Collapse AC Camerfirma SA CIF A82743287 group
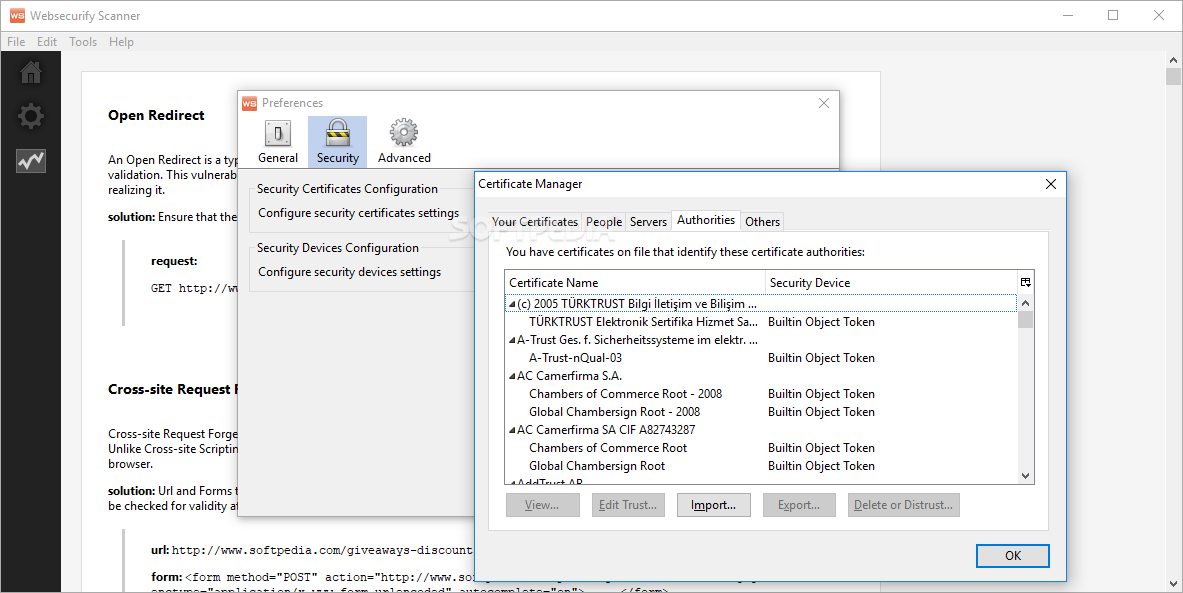This screenshot has width=1183, height=593. tap(512, 430)
